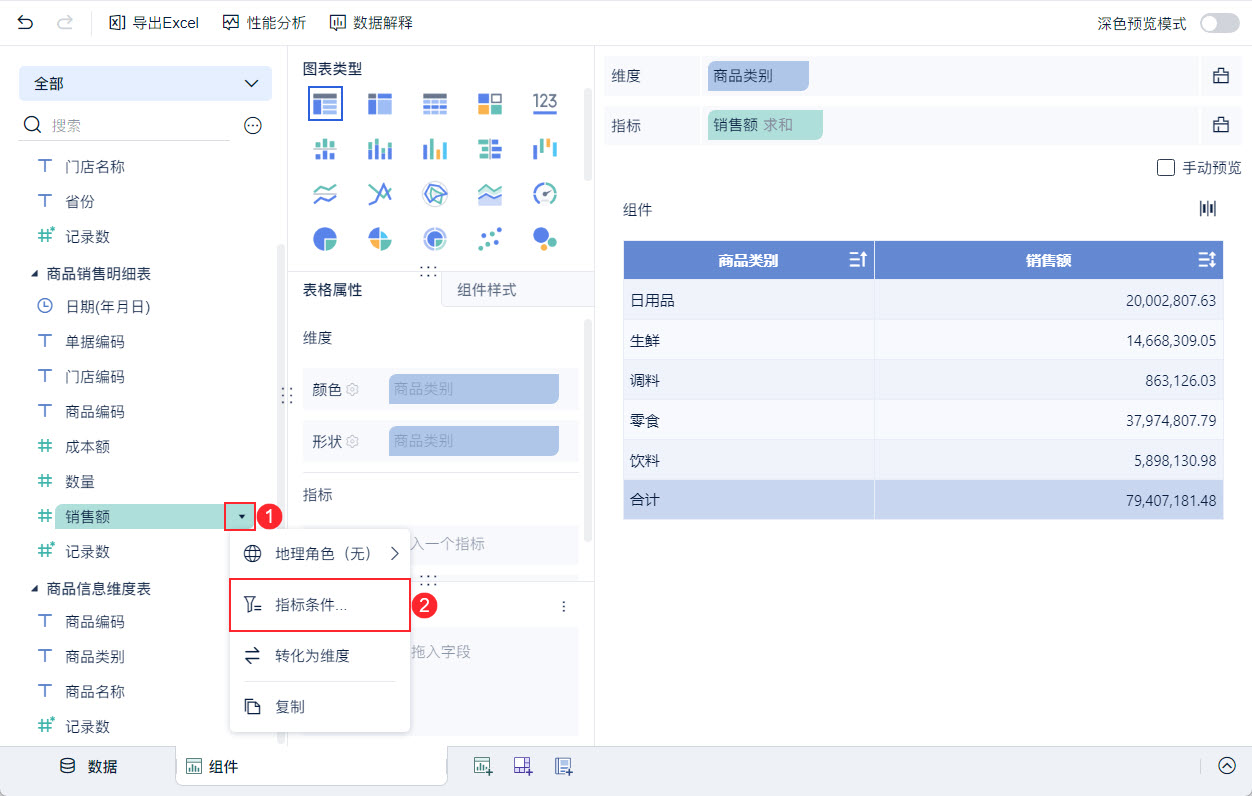
Task: Open the toolbox icon on the 维度 row
Action: [x=1220, y=75]
